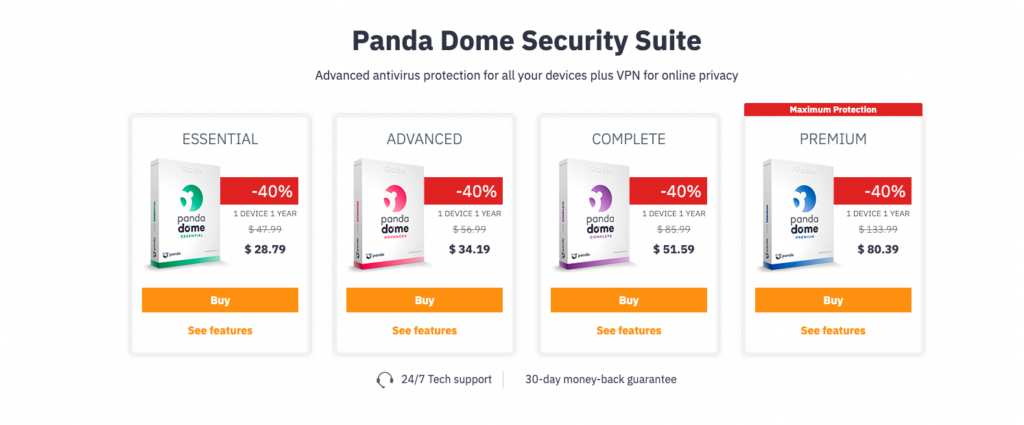
Task: Click the Panda Dome Advanced product box
Action: pos(389,214)
